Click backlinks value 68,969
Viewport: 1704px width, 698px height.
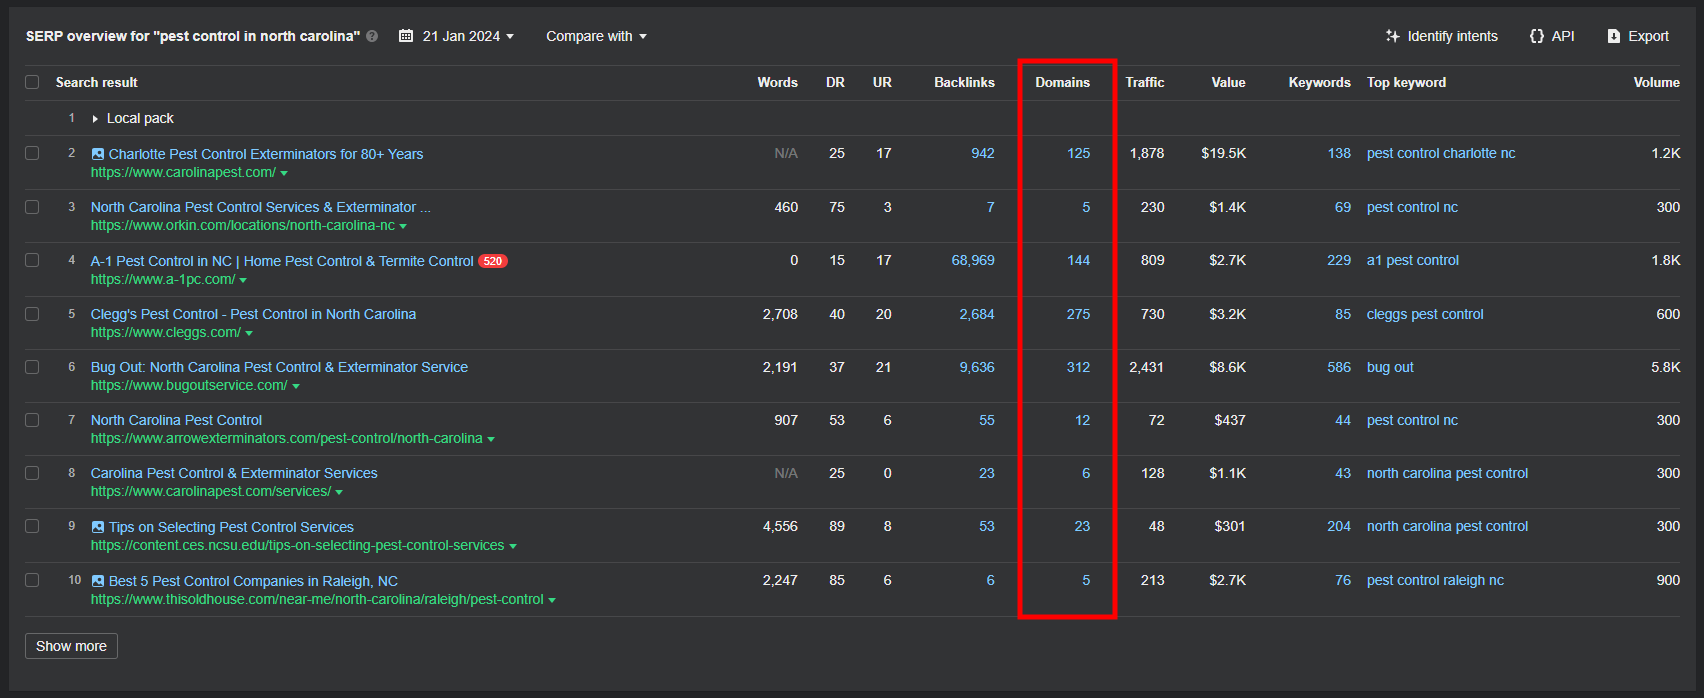[973, 260]
